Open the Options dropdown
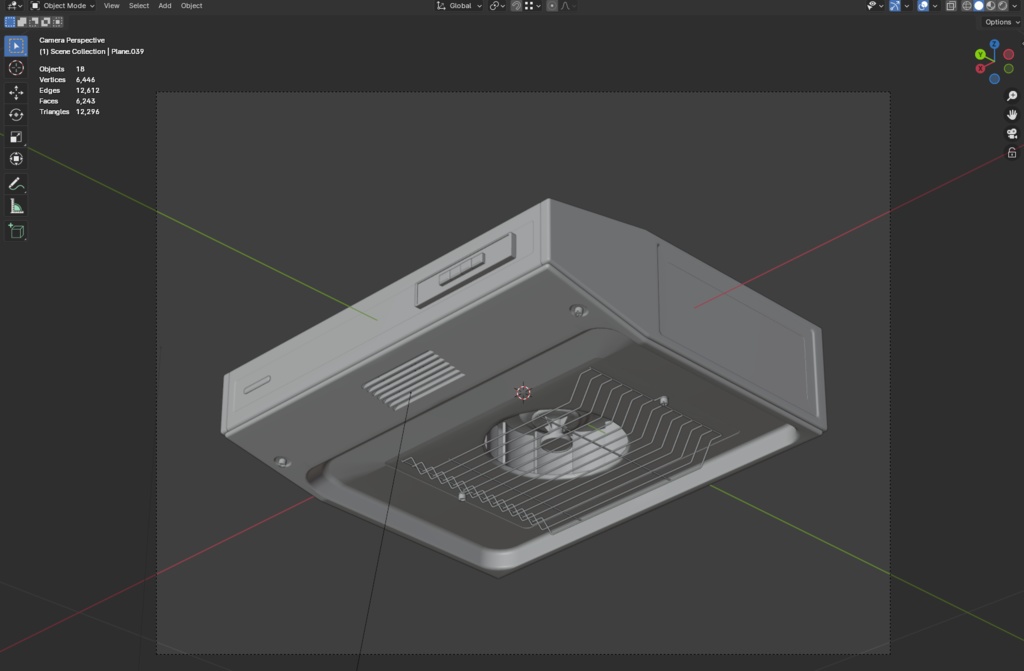This screenshot has height=671, width=1024. pyautogui.click(x=1002, y=22)
